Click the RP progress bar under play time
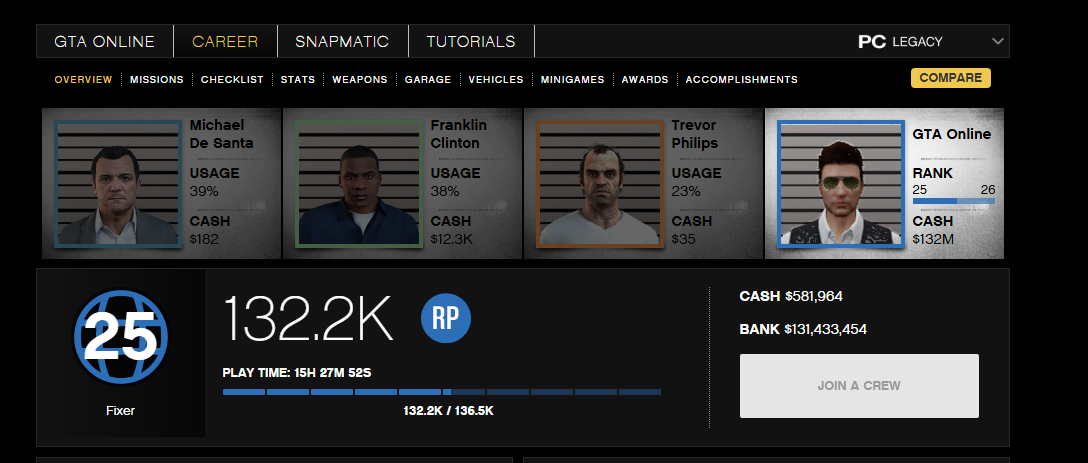1088x463 pixels. [441, 392]
